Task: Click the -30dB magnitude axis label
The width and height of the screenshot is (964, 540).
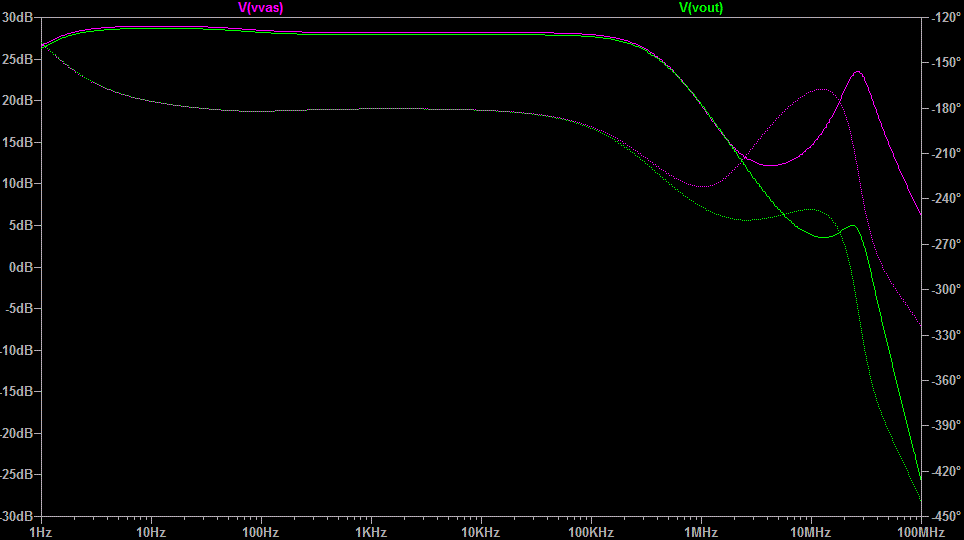Action: tap(17, 516)
